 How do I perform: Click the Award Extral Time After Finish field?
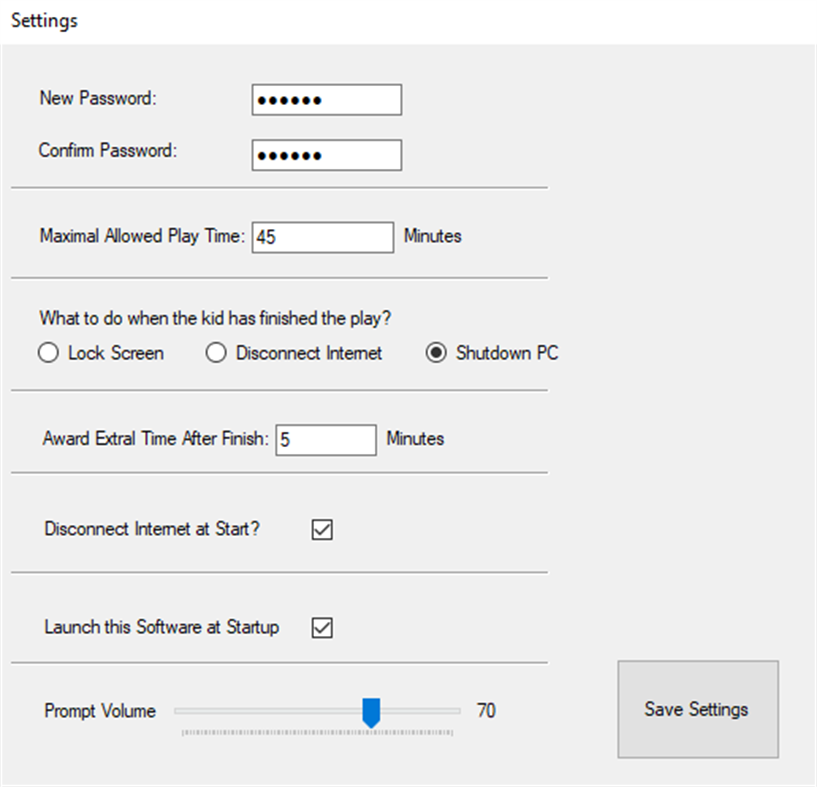[325, 439]
